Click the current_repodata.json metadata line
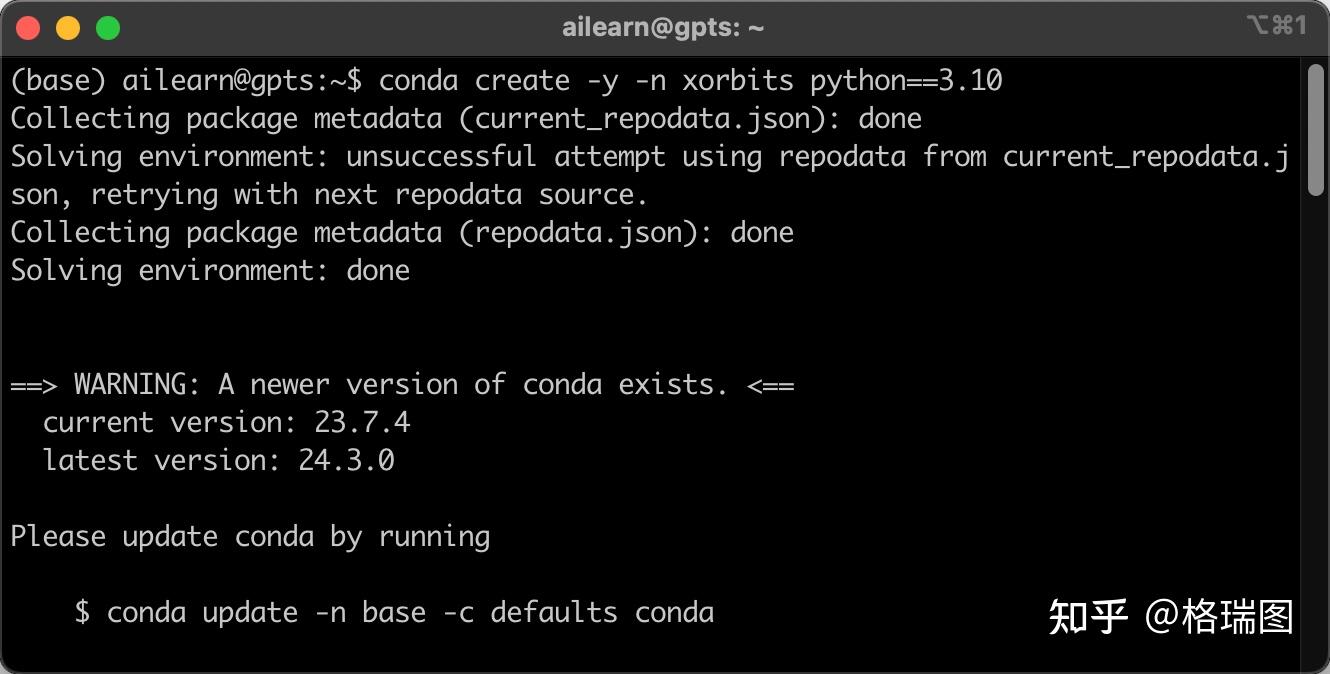1330x674 pixels. click(465, 119)
